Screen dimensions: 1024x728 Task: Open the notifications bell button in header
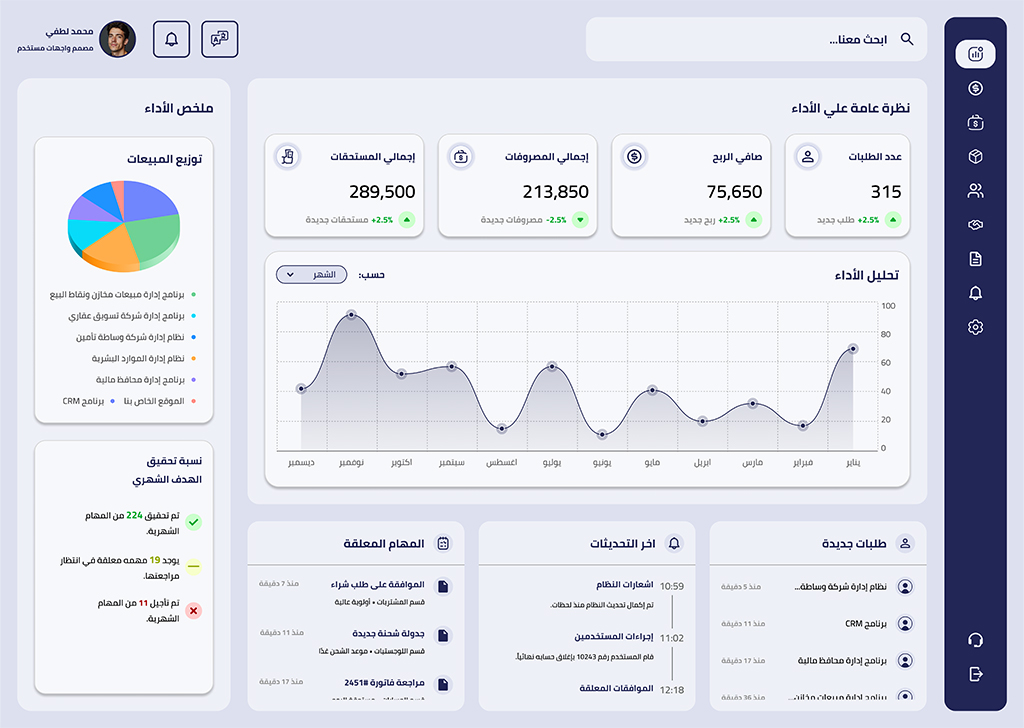pyautogui.click(x=171, y=39)
